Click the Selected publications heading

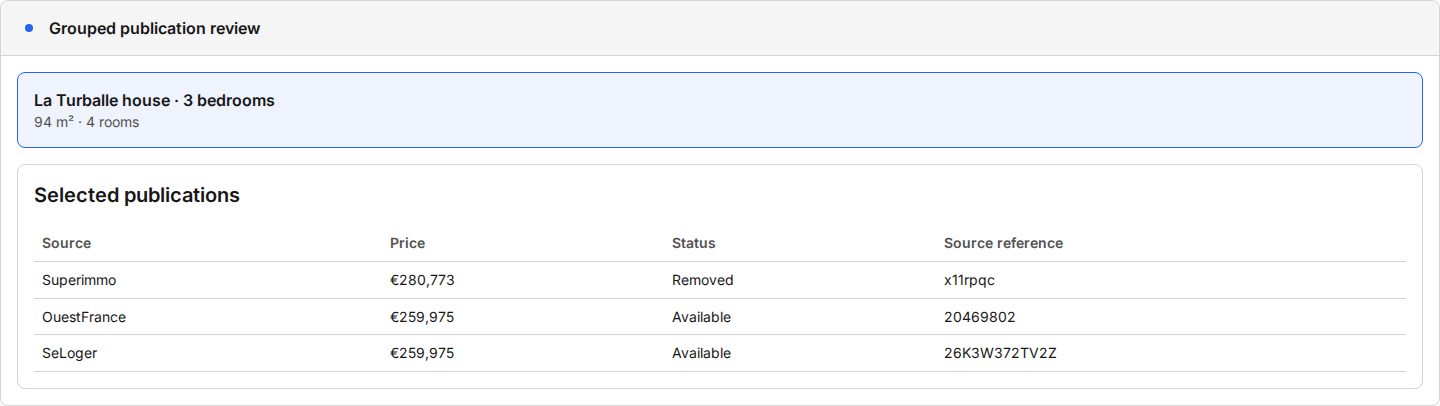137,195
